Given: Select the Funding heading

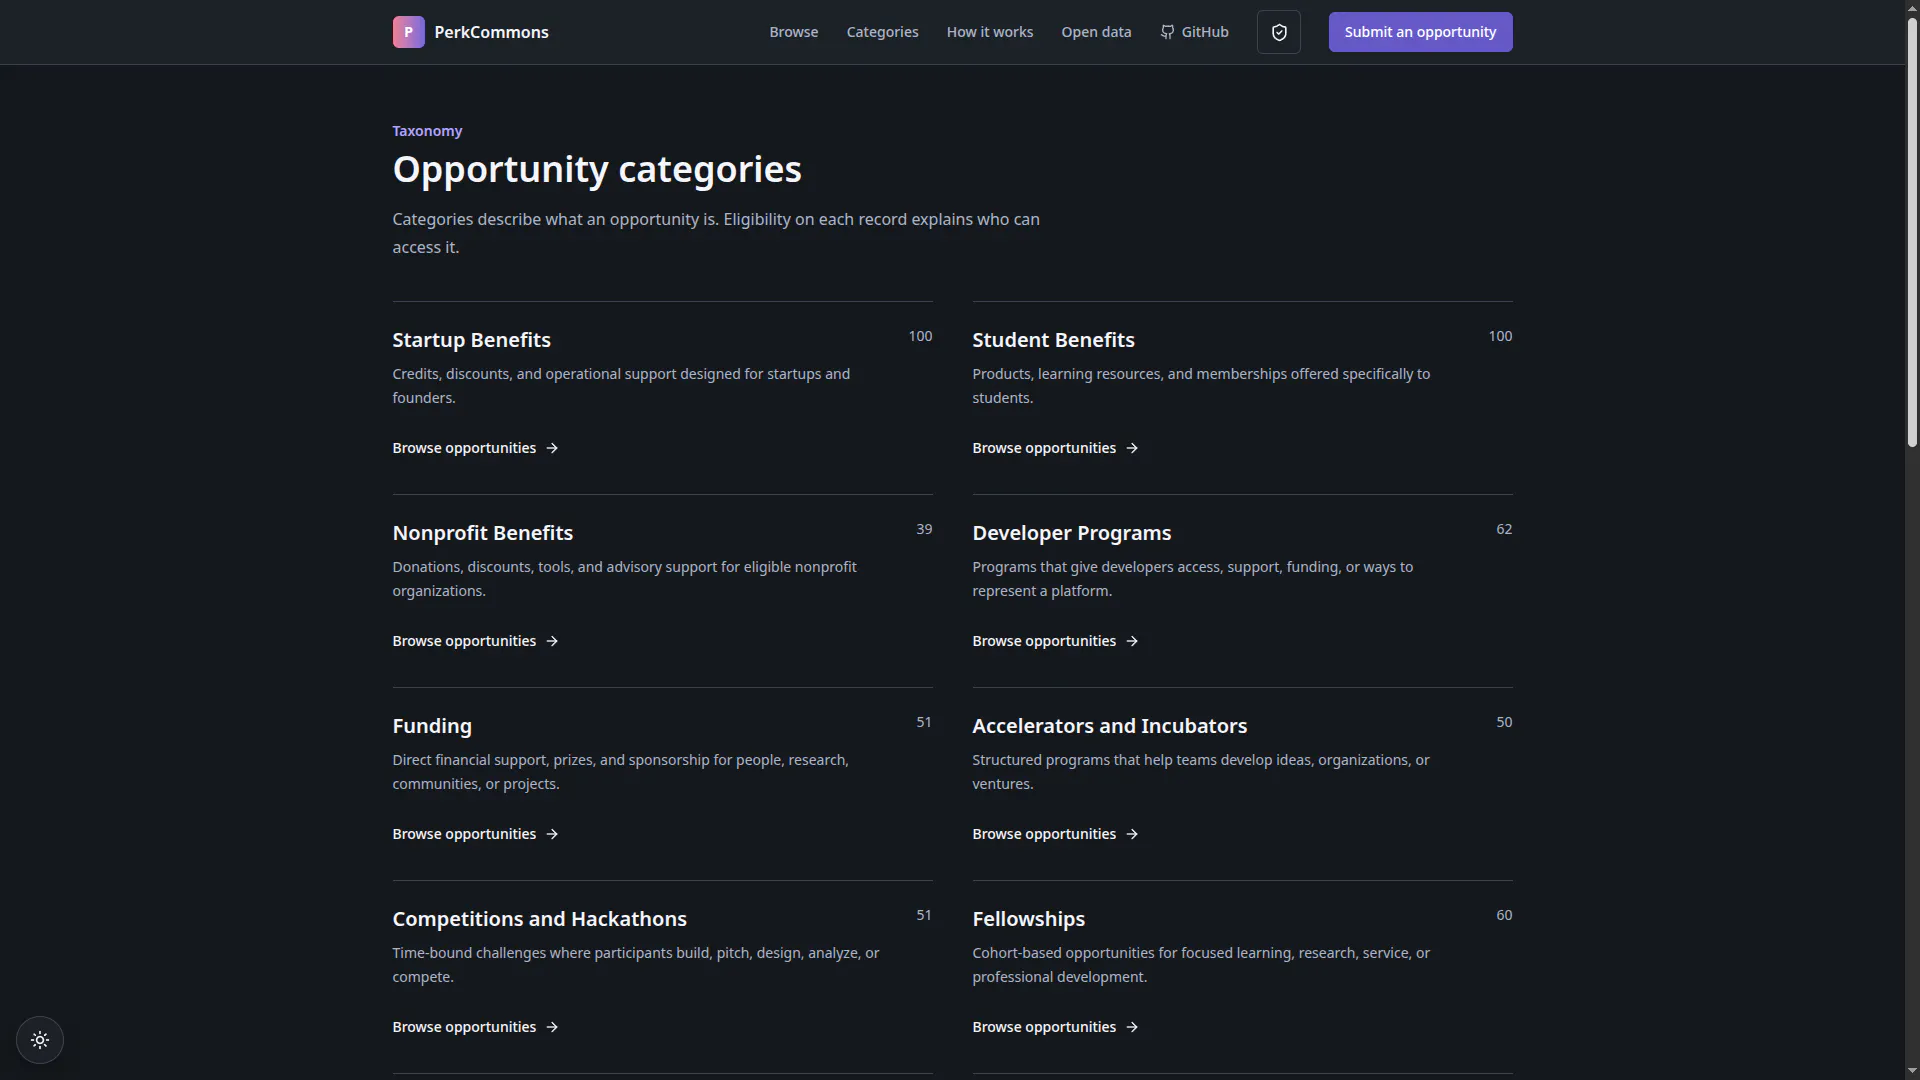Looking at the screenshot, I should 432,726.
